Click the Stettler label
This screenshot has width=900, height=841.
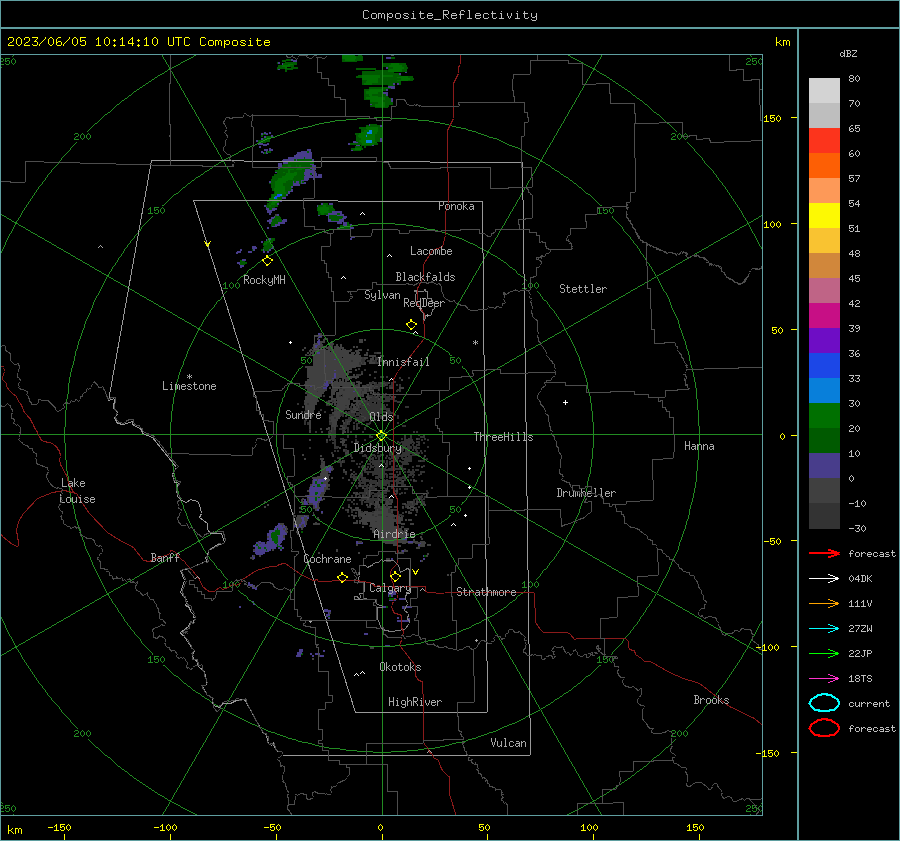click(x=583, y=289)
